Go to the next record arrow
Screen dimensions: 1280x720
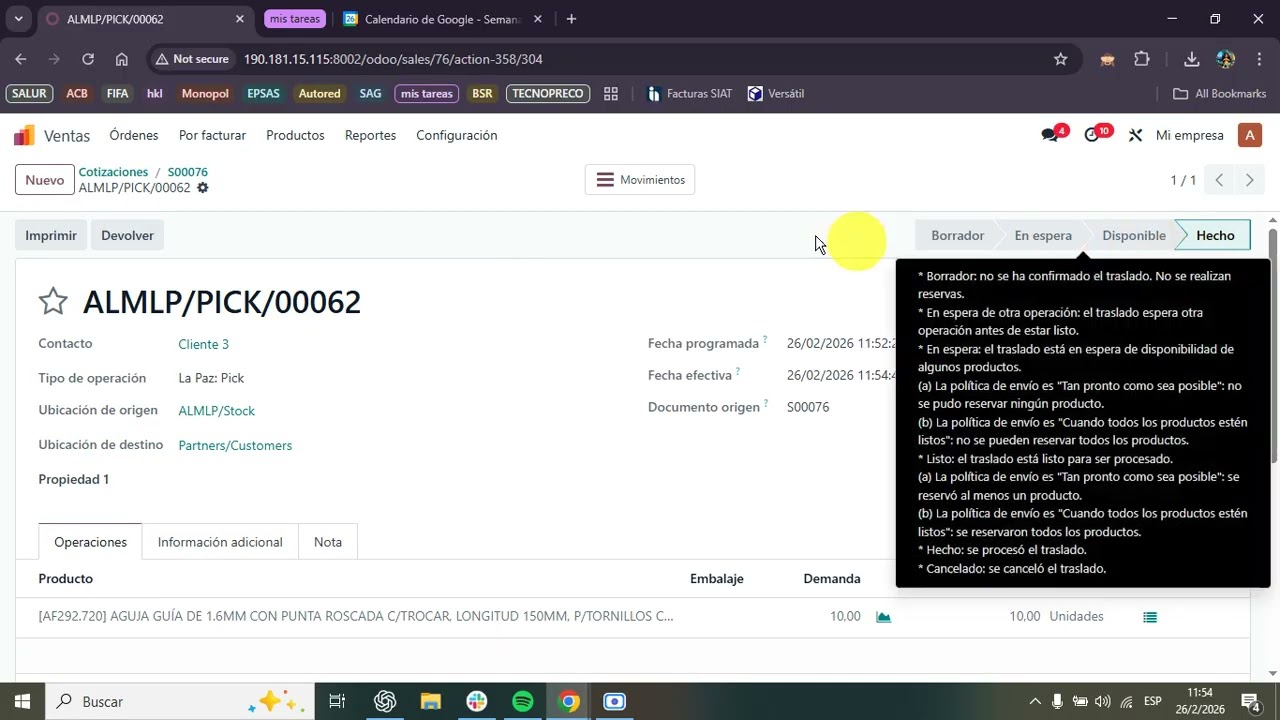[1249, 180]
